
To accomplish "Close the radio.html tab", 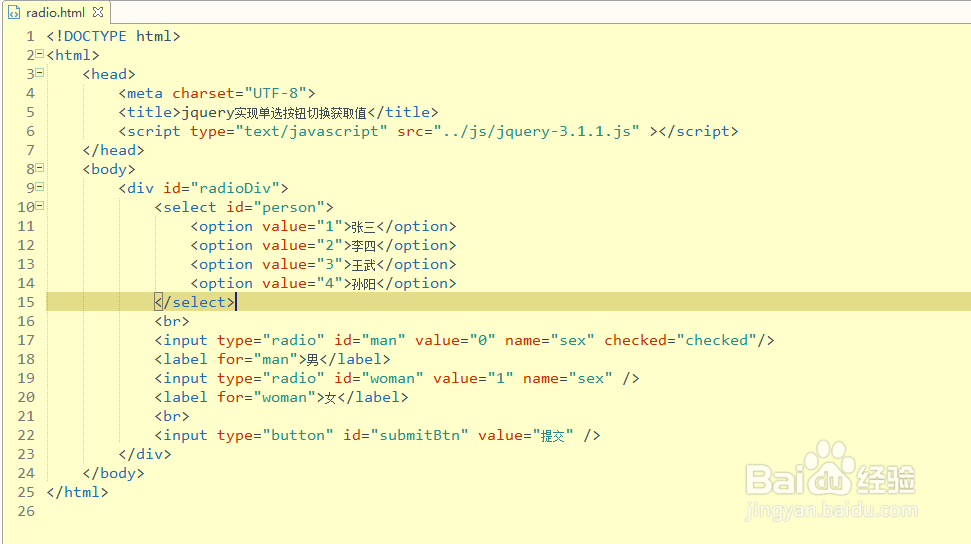I will click(98, 12).
